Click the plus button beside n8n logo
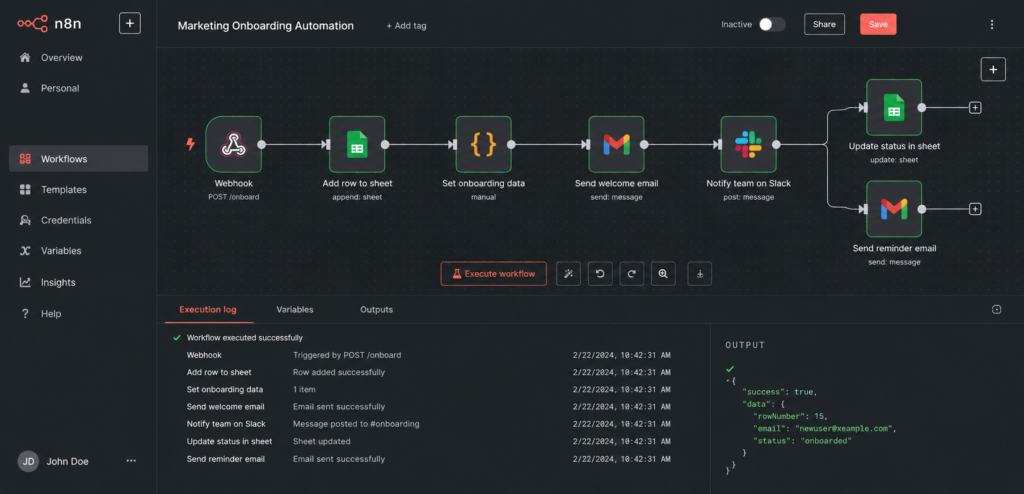1024x494 pixels. (130, 24)
